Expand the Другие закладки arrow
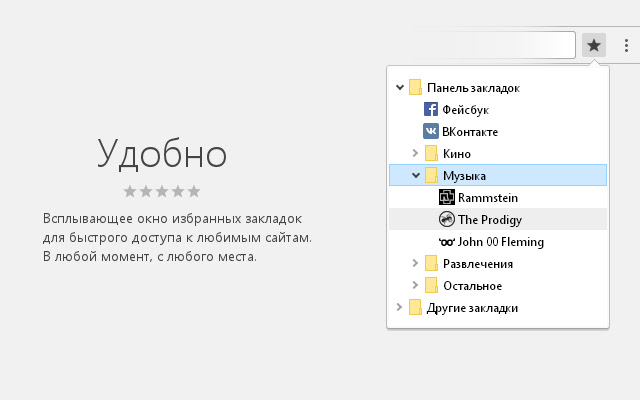Screen dimensions: 640x400 tap(400, 307)
